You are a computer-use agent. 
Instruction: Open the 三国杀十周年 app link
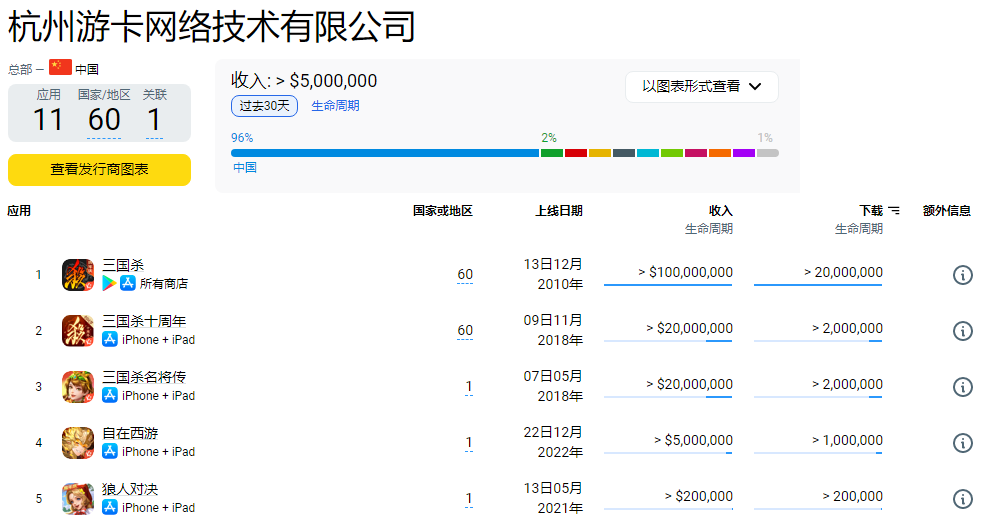tap(144, 321)
